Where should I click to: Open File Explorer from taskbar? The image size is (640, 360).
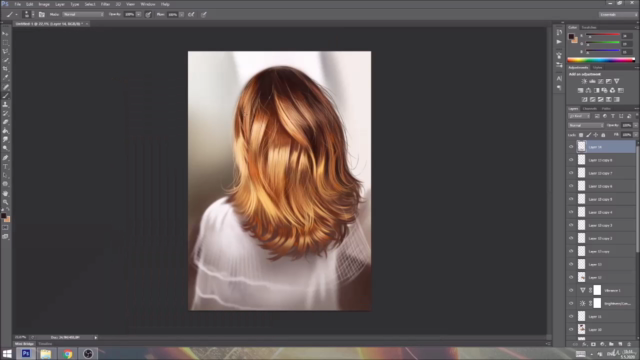point(46,354)
